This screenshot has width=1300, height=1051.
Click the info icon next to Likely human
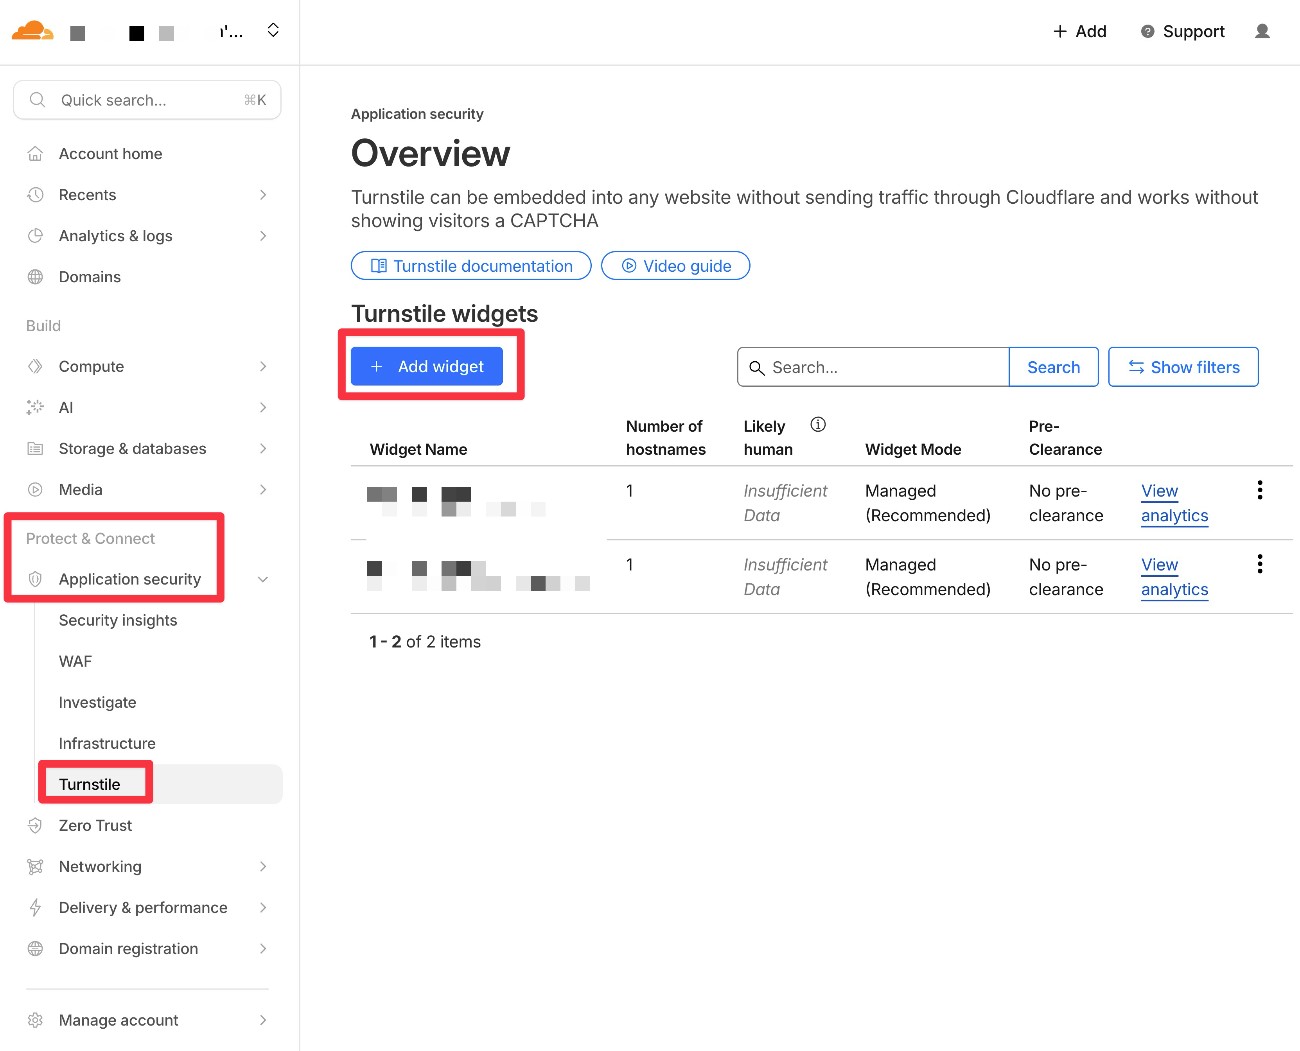pyautogui.click(x=818, y=424)
